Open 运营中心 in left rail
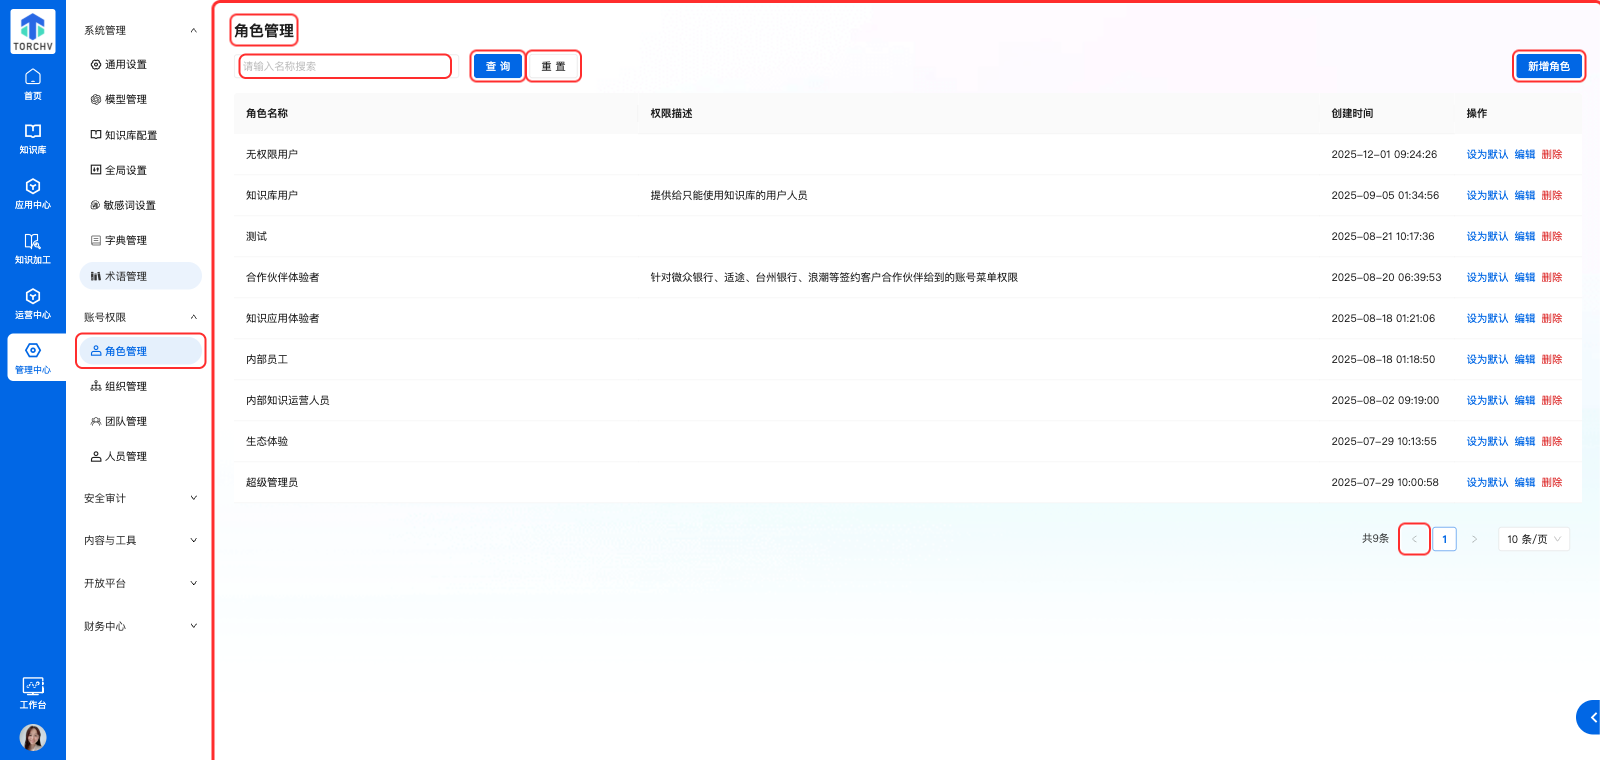Image resolution: width=1600 pixels, height=760 pixels. pos(33,304)
